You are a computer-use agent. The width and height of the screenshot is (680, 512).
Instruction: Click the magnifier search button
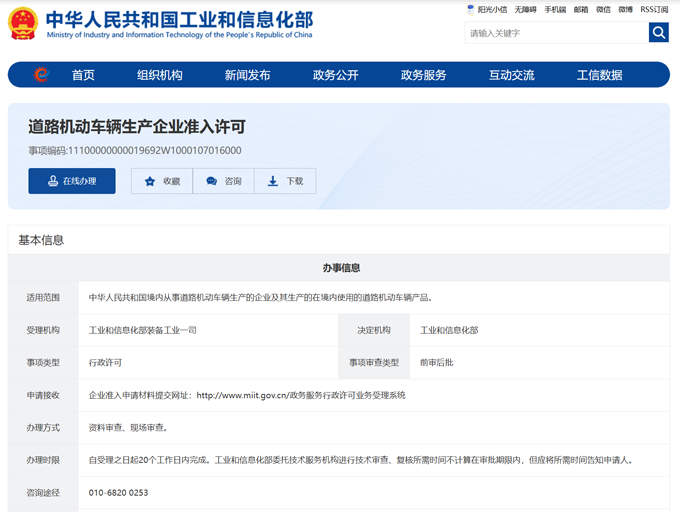(x=659, y=33)
